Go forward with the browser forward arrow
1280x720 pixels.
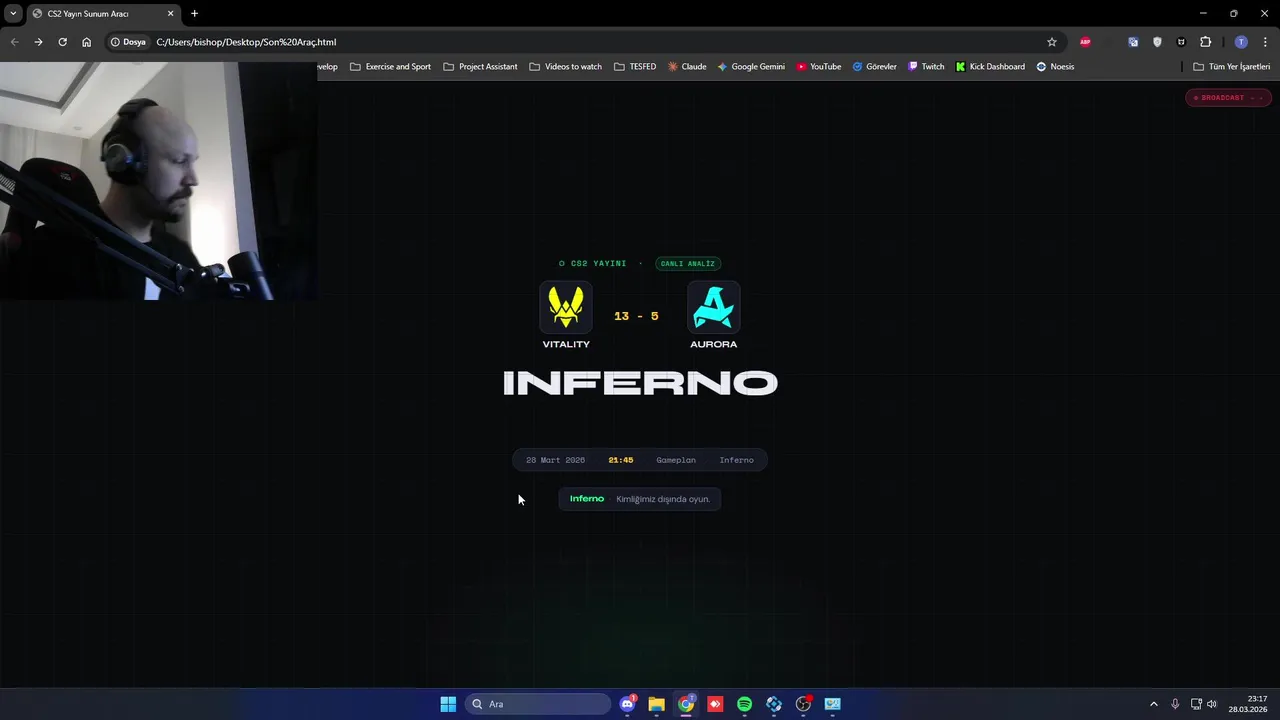click(x=38, y=42)
